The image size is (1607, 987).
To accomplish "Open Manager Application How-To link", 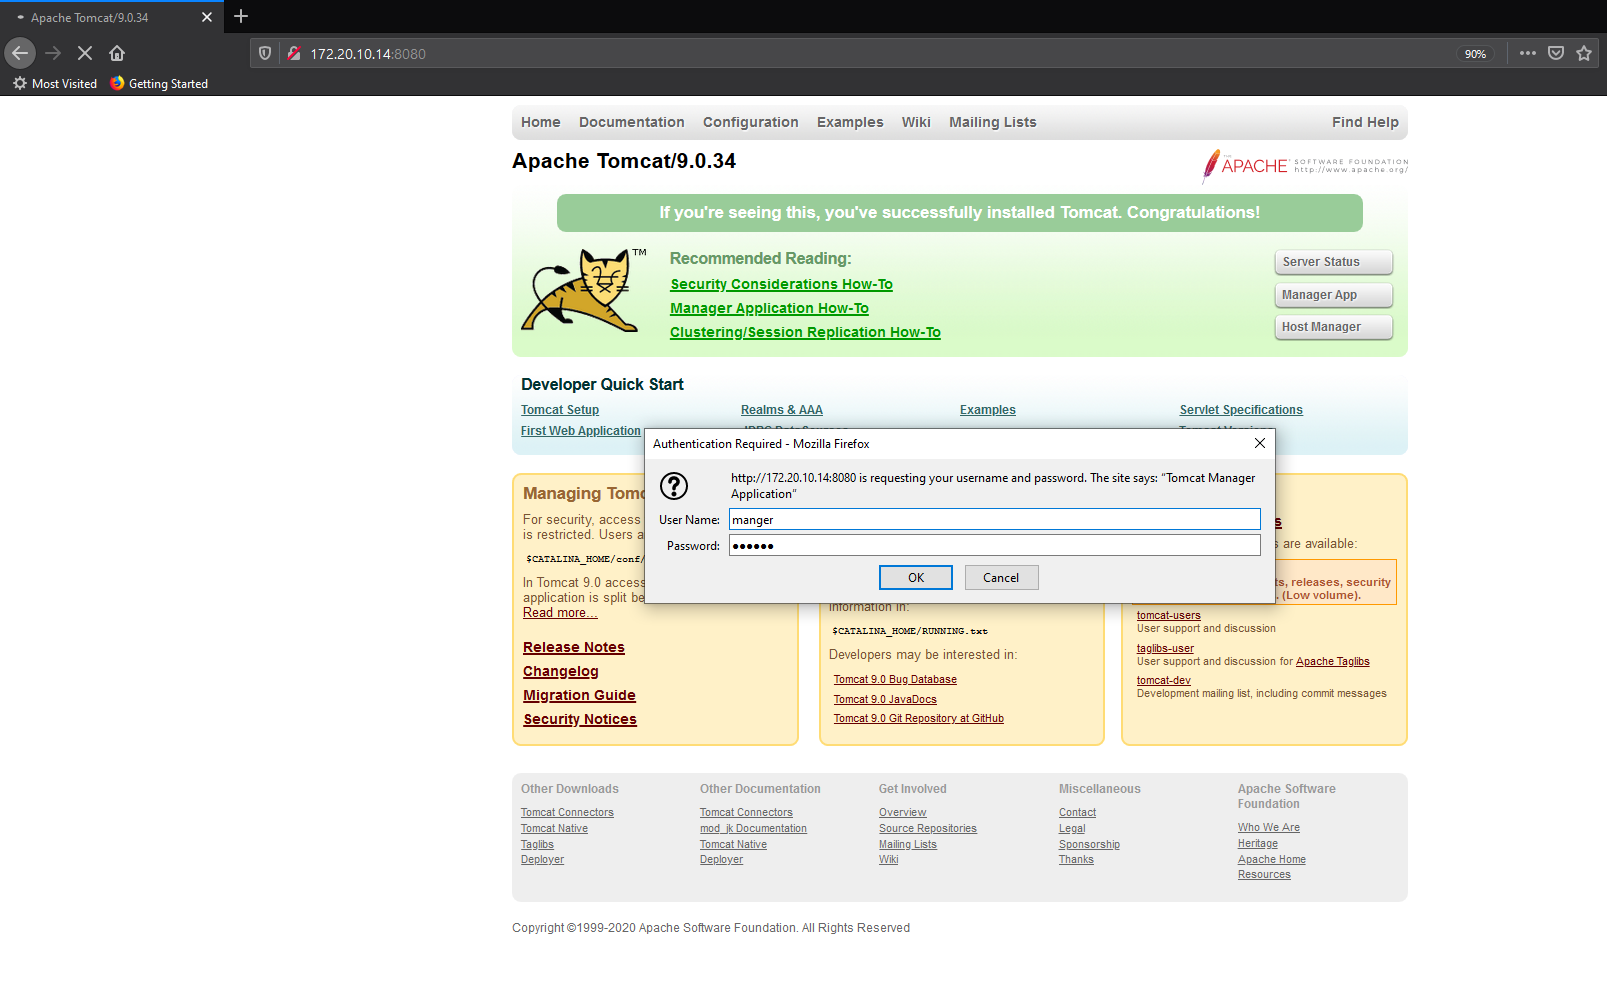I will point(770,309).
